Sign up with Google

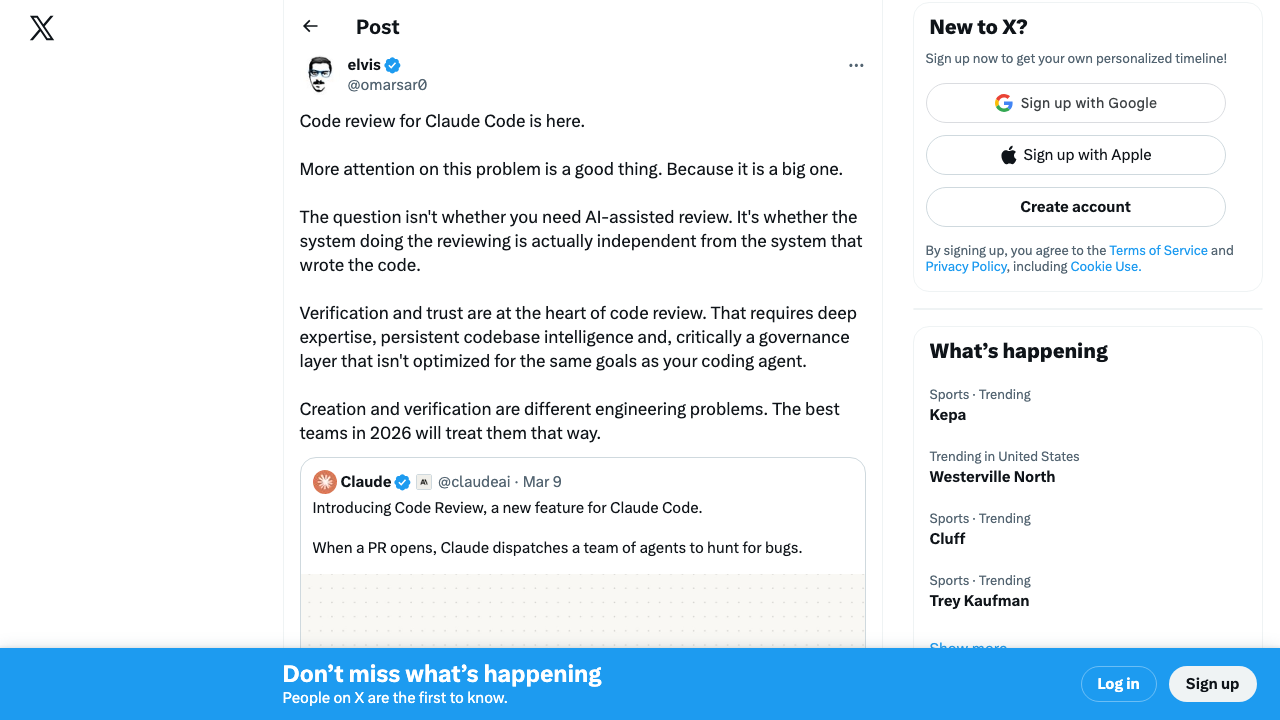tap(1075, 103)
